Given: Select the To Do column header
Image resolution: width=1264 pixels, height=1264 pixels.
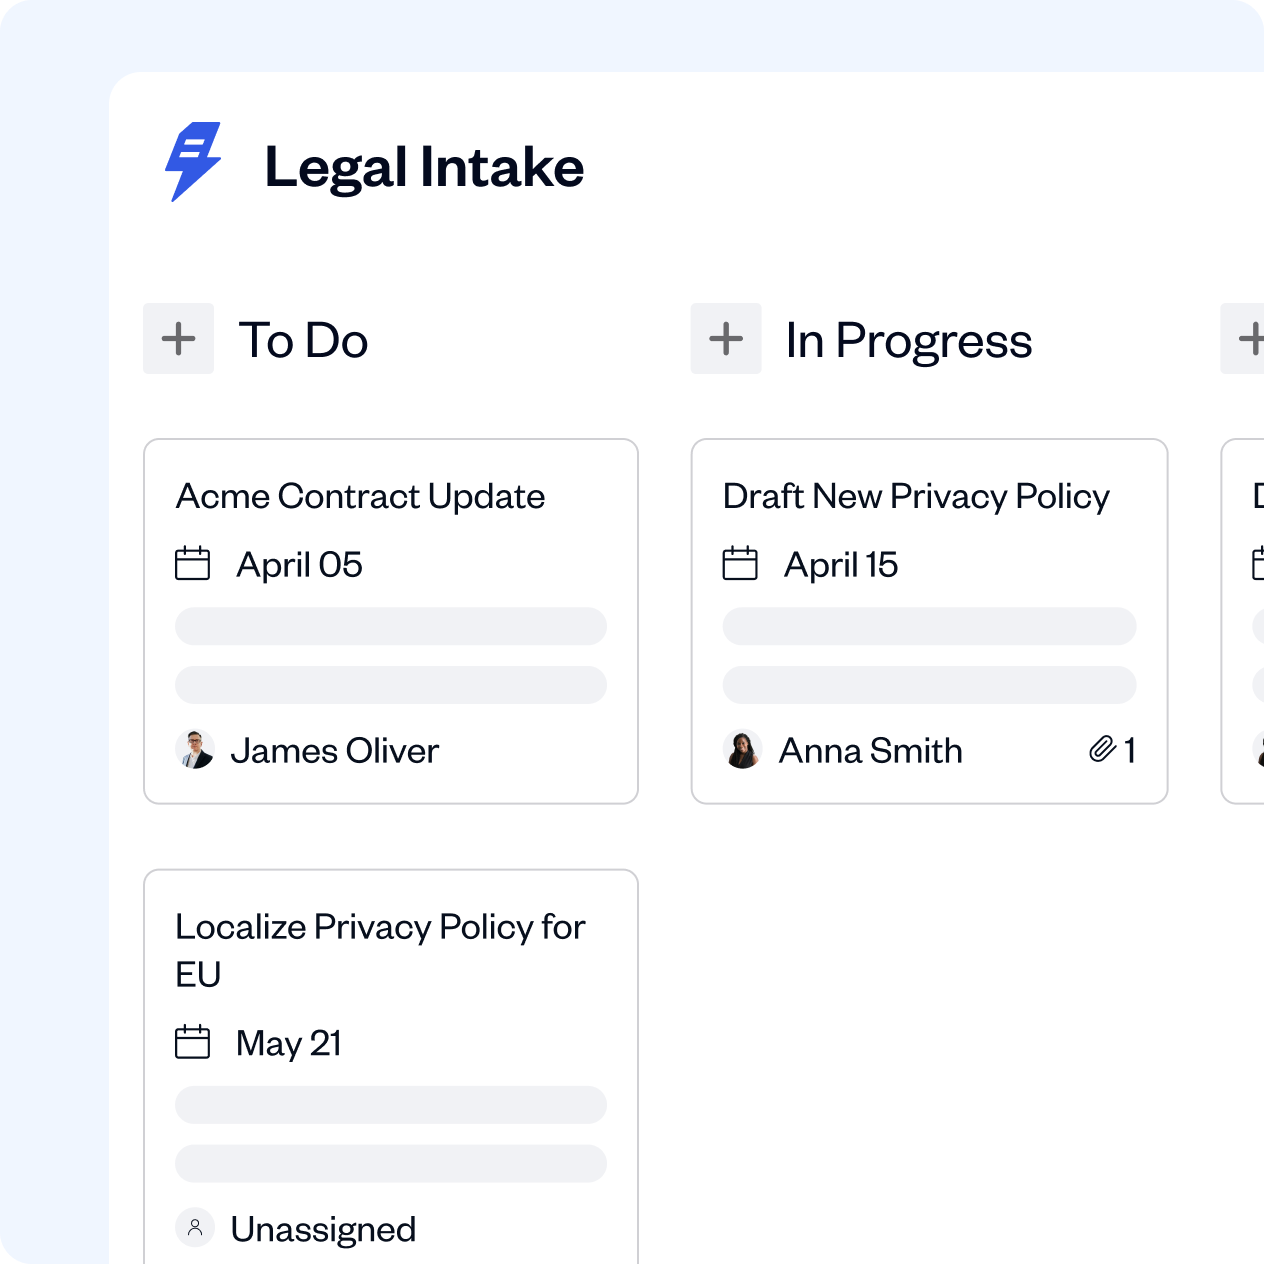Looking at the screenshot, I should 302,340.
